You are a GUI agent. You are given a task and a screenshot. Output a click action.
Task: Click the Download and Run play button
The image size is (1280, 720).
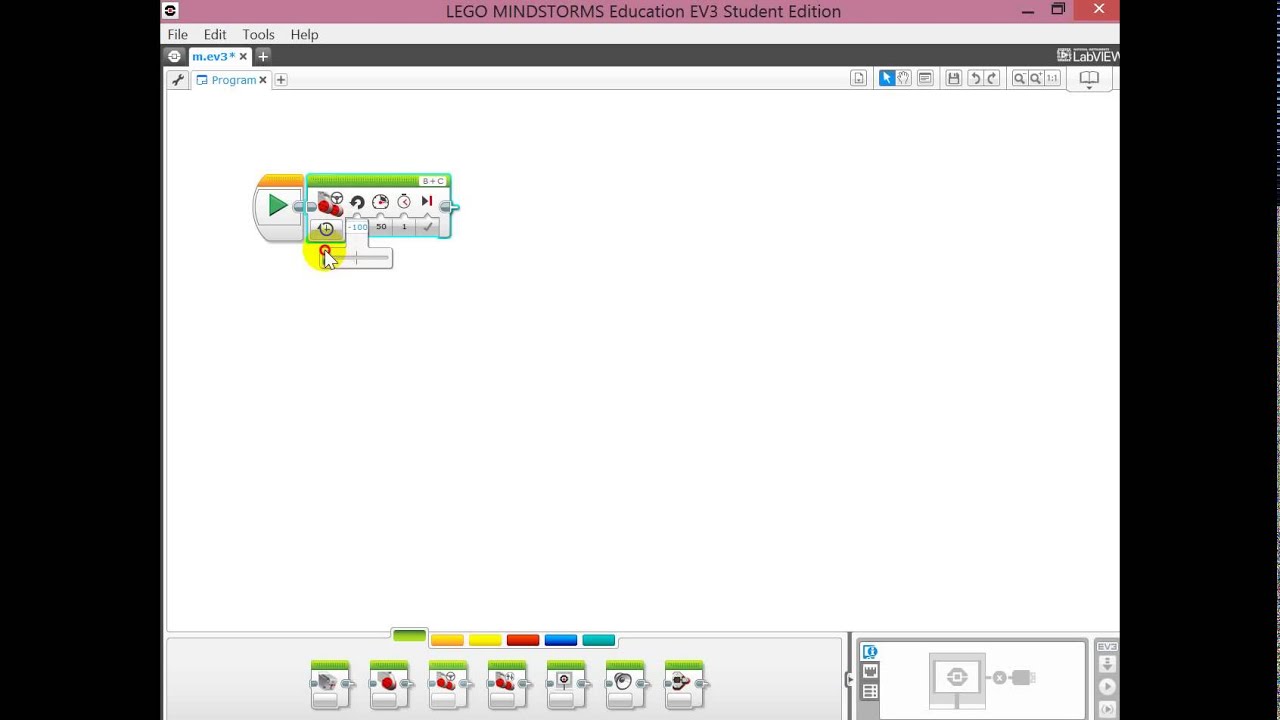1107,687
